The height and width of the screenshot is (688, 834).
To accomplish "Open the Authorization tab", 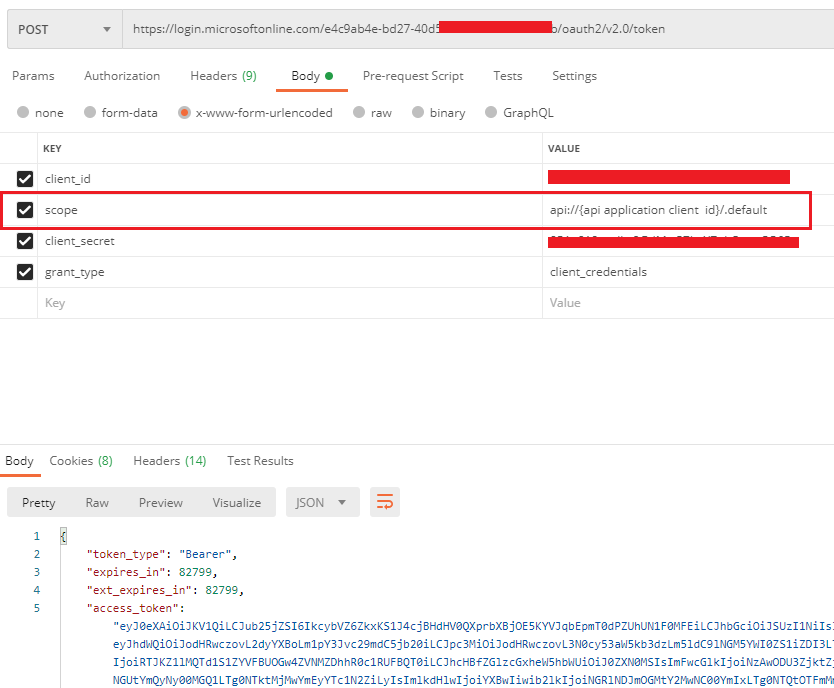I will [x=122, y=76].
